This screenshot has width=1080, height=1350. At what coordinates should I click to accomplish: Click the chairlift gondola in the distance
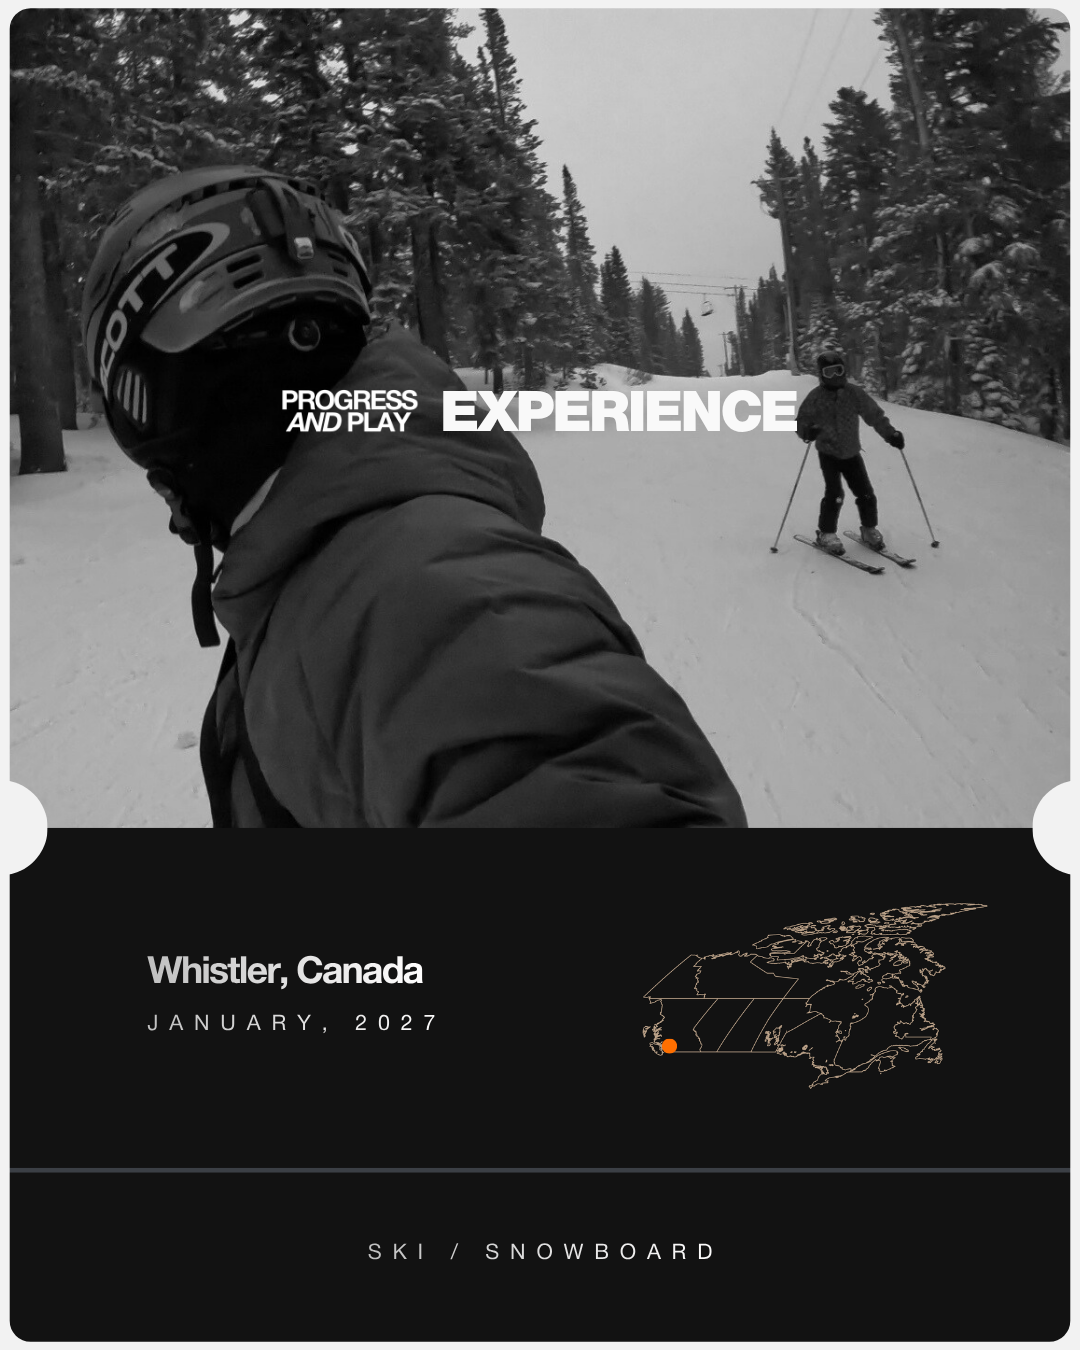click(708, 305)
